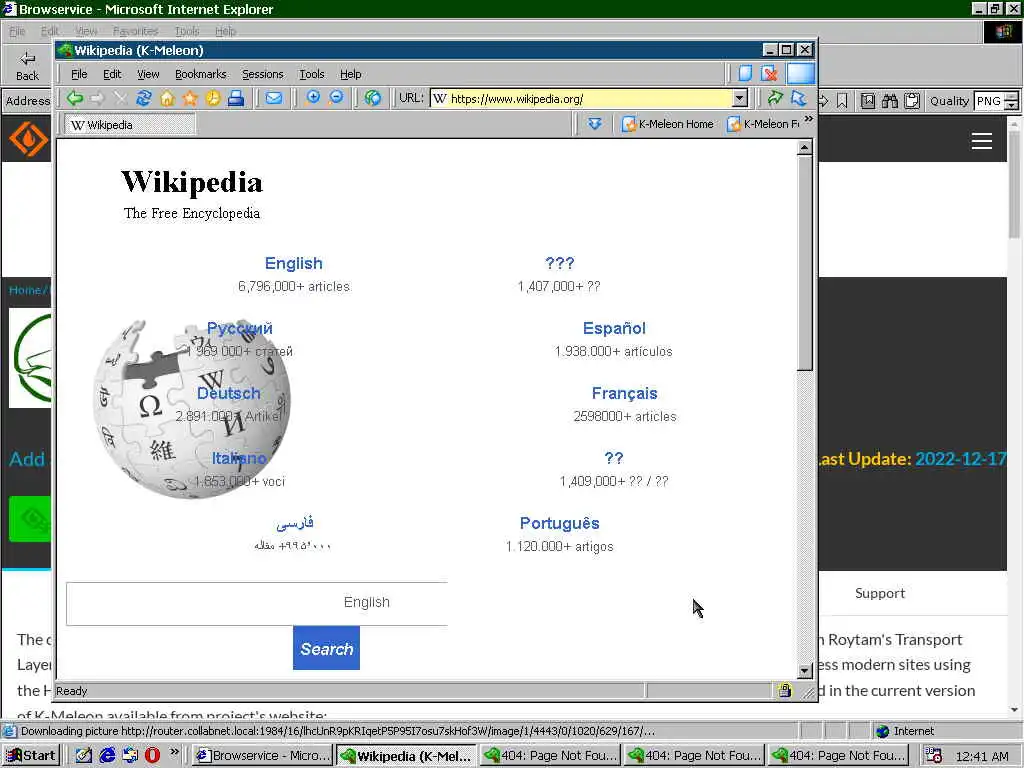Open K-Meleon Home bookmark
The height and width of the screenshot is (768, 1024).
pos(668,123)
